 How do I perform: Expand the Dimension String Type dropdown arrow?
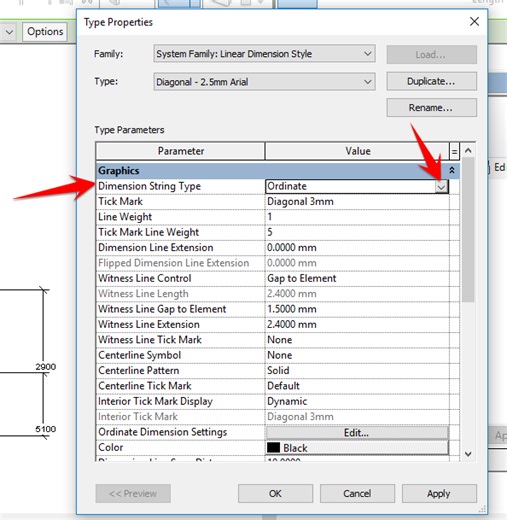coord(441,187)
